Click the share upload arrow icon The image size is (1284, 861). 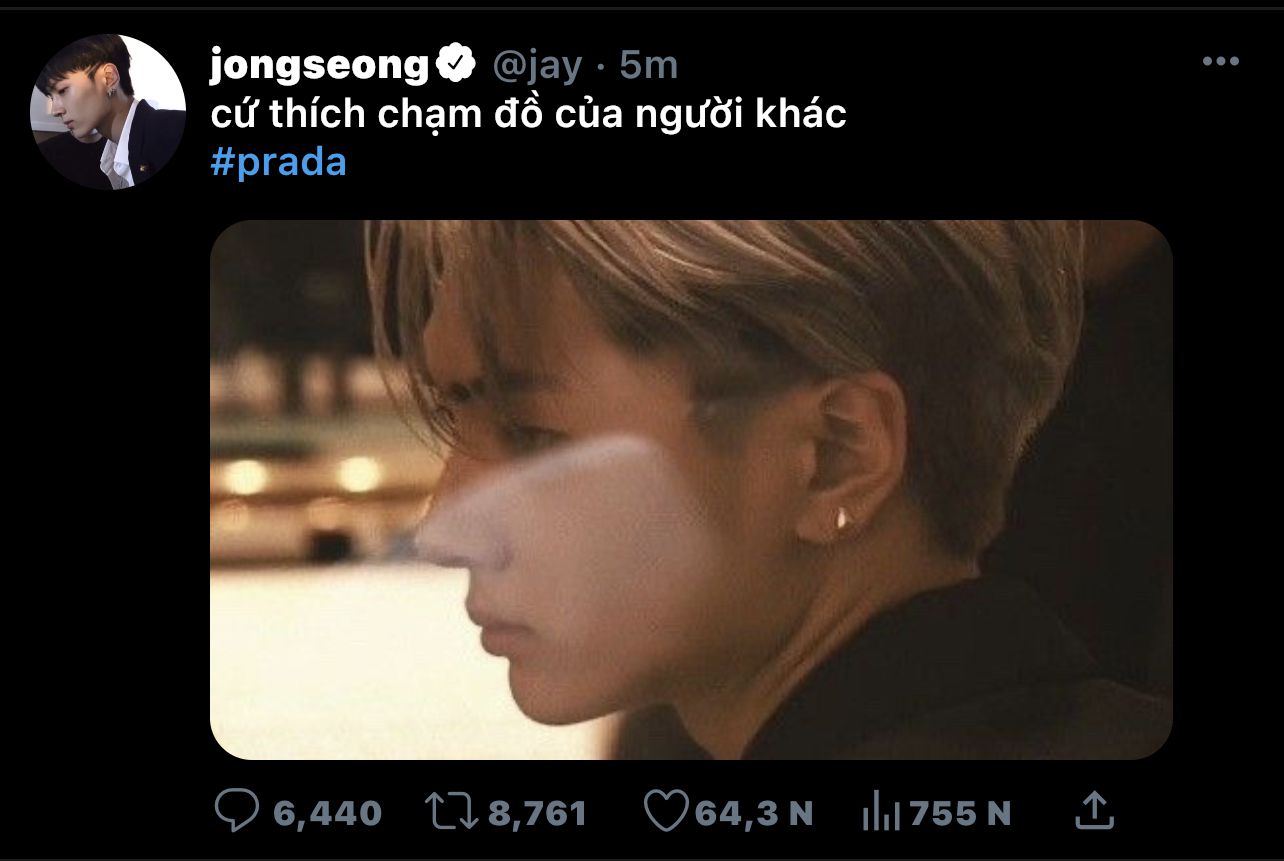[1094, 810]
